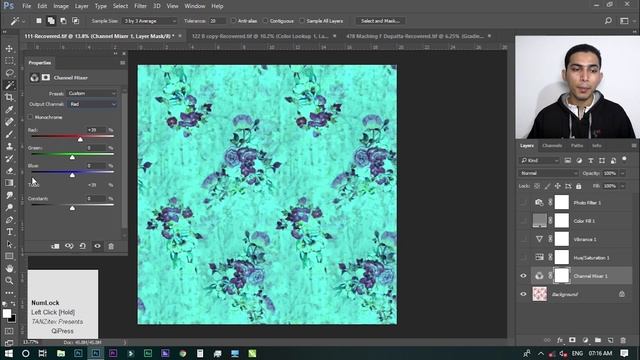Select the Lasso tool

[x=9, y=73]
